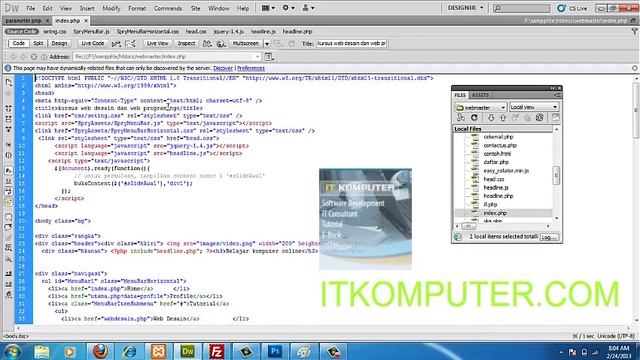Open the Modify menu
The image size is (640, 360).
click(111, 8)
